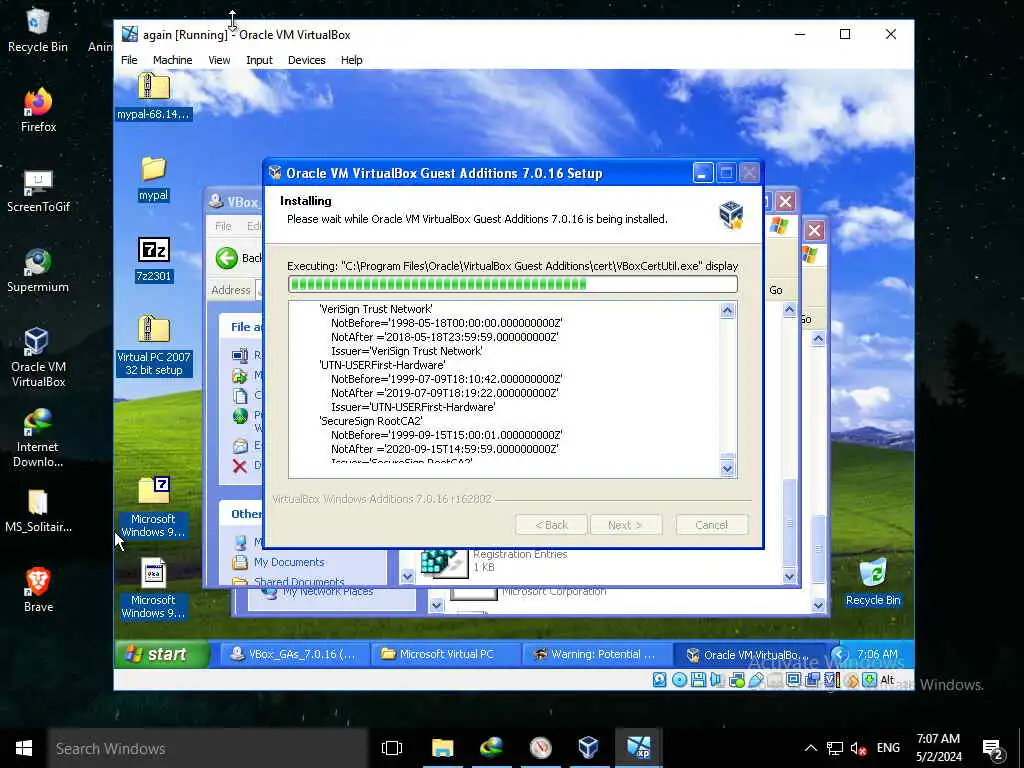Image resolution: width=1024 pixels, height=768 pixels.
Task: Switch to VBox_GAs_7.0.16 taskbar button
Action: (x=293, y=654)
